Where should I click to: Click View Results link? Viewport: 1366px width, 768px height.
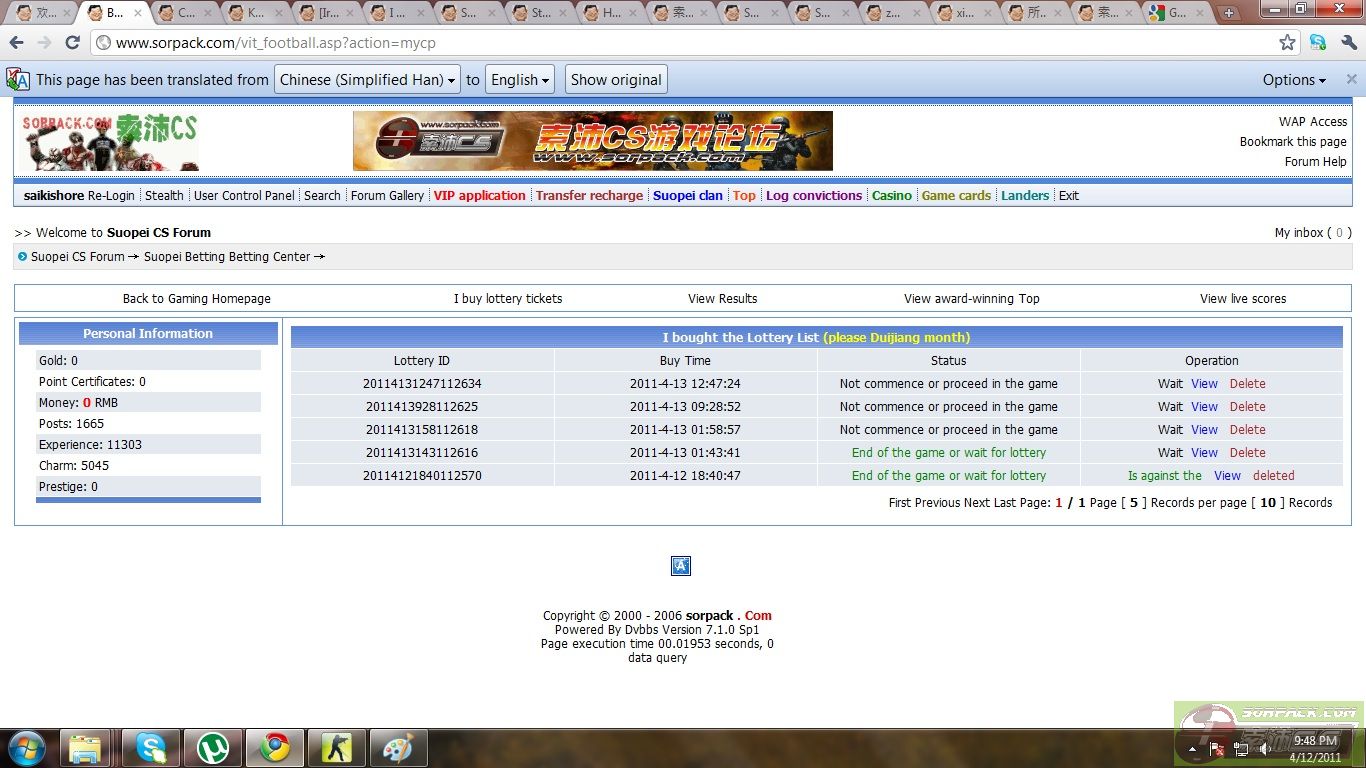[x=722, y=299]
